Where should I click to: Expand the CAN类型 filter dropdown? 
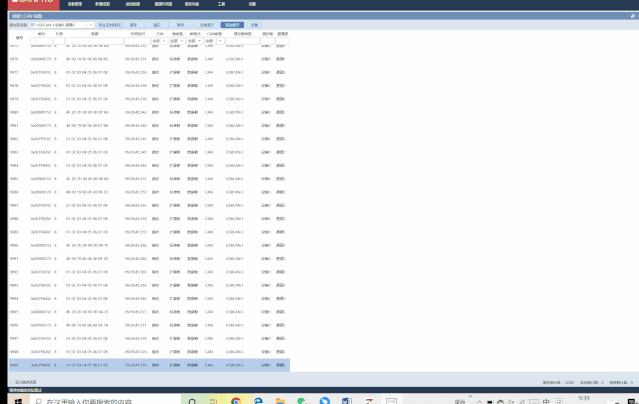click(x=220, y=41)
